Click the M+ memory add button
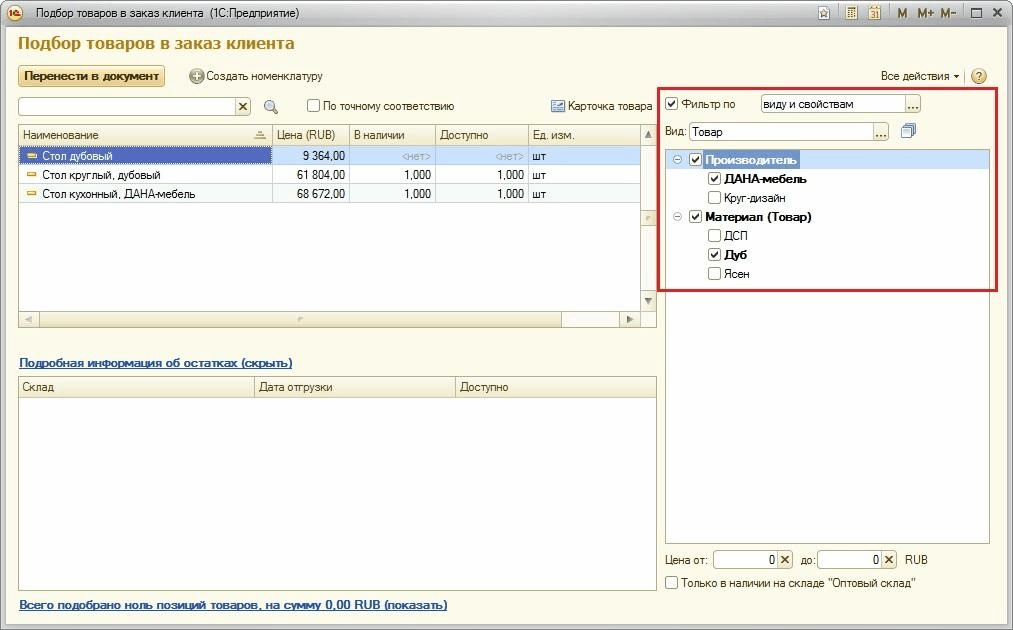 click(x=924, y=13)
